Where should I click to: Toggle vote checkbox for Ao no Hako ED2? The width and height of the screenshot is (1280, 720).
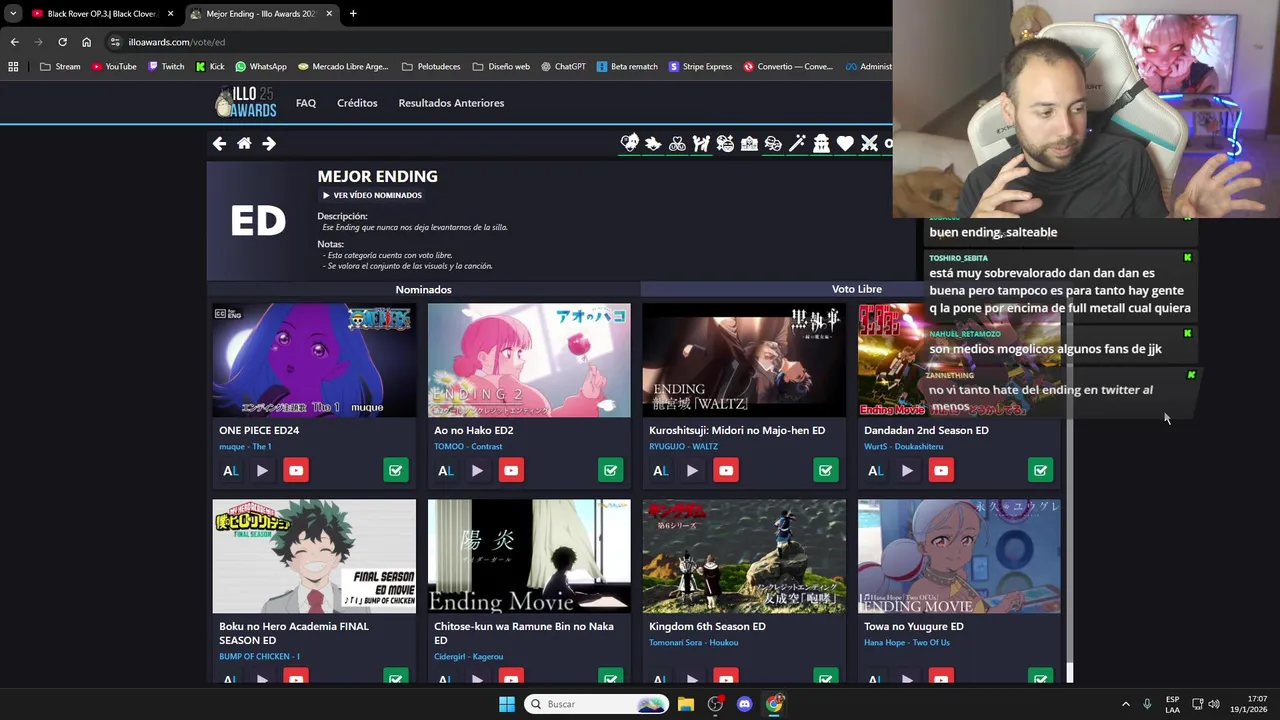point(611,470)
